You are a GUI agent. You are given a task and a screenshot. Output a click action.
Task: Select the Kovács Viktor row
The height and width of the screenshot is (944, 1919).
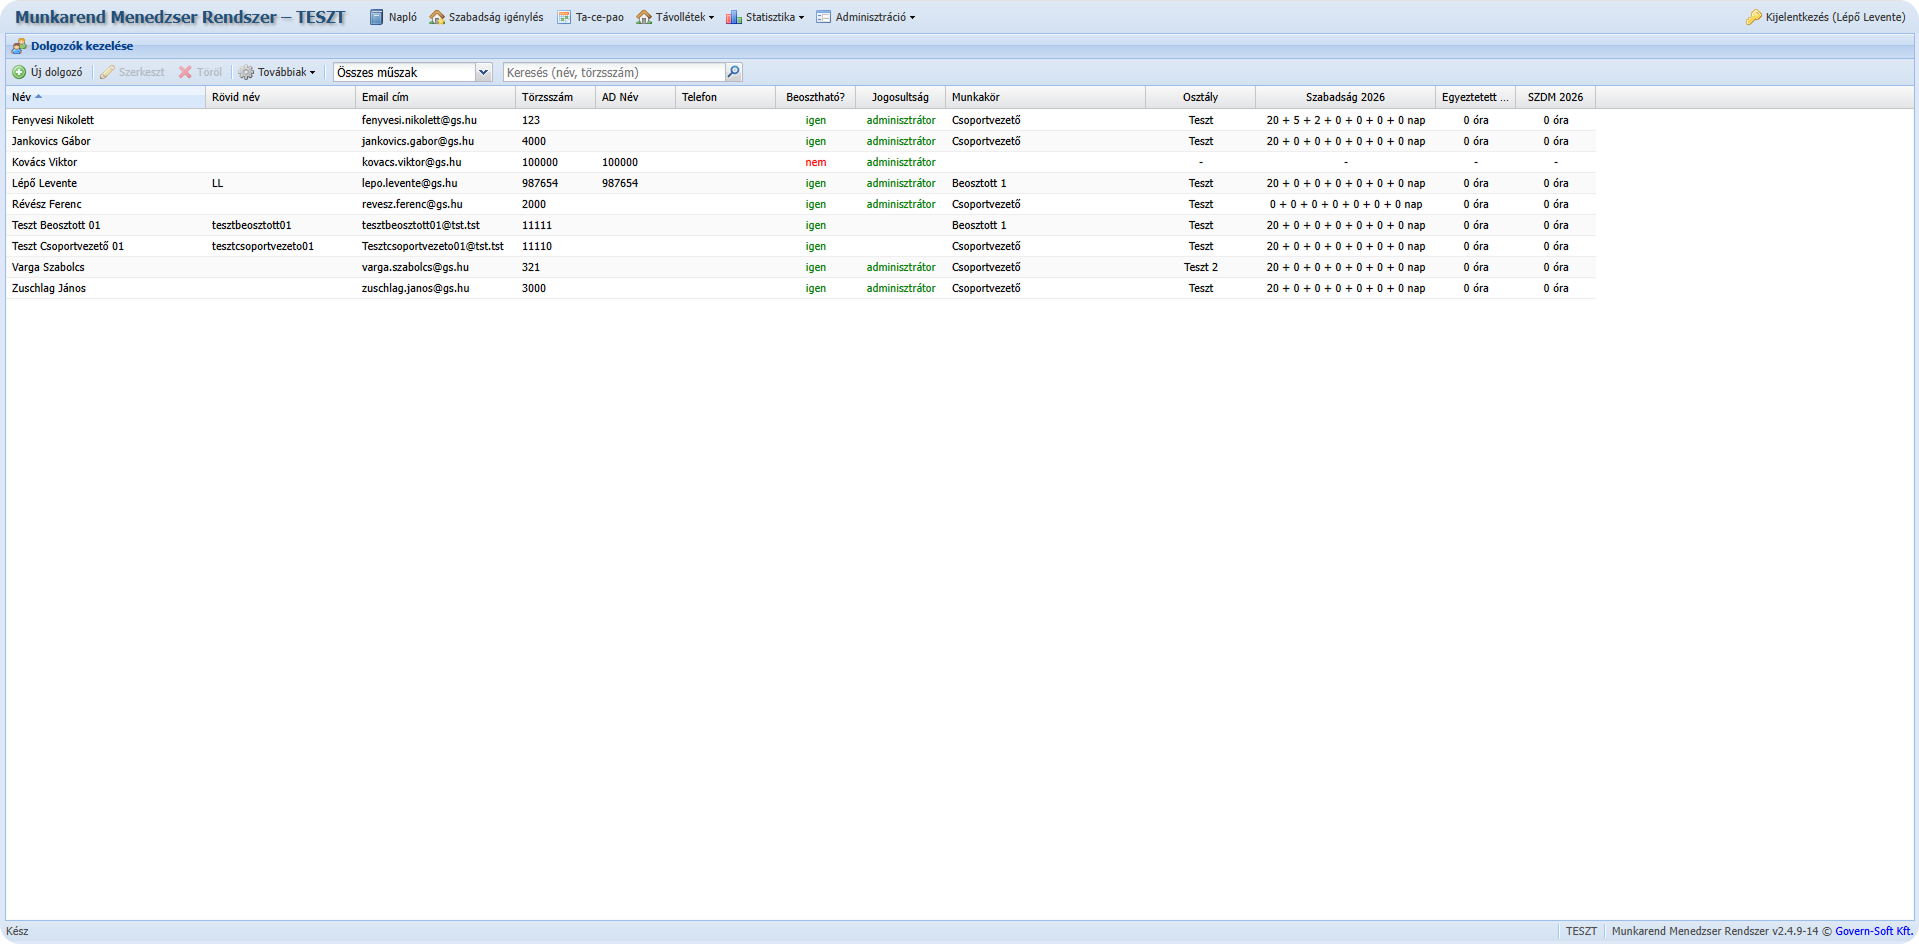[x=45, y=162]
